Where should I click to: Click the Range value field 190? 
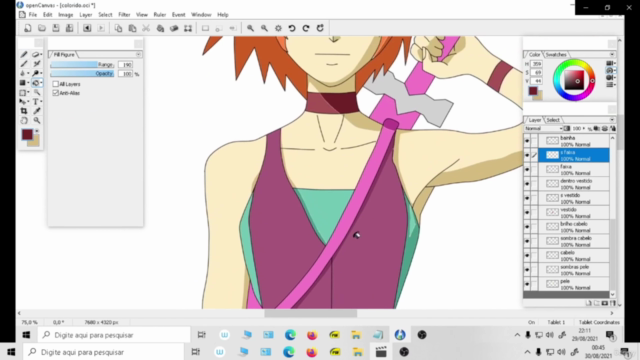point(125,64)
